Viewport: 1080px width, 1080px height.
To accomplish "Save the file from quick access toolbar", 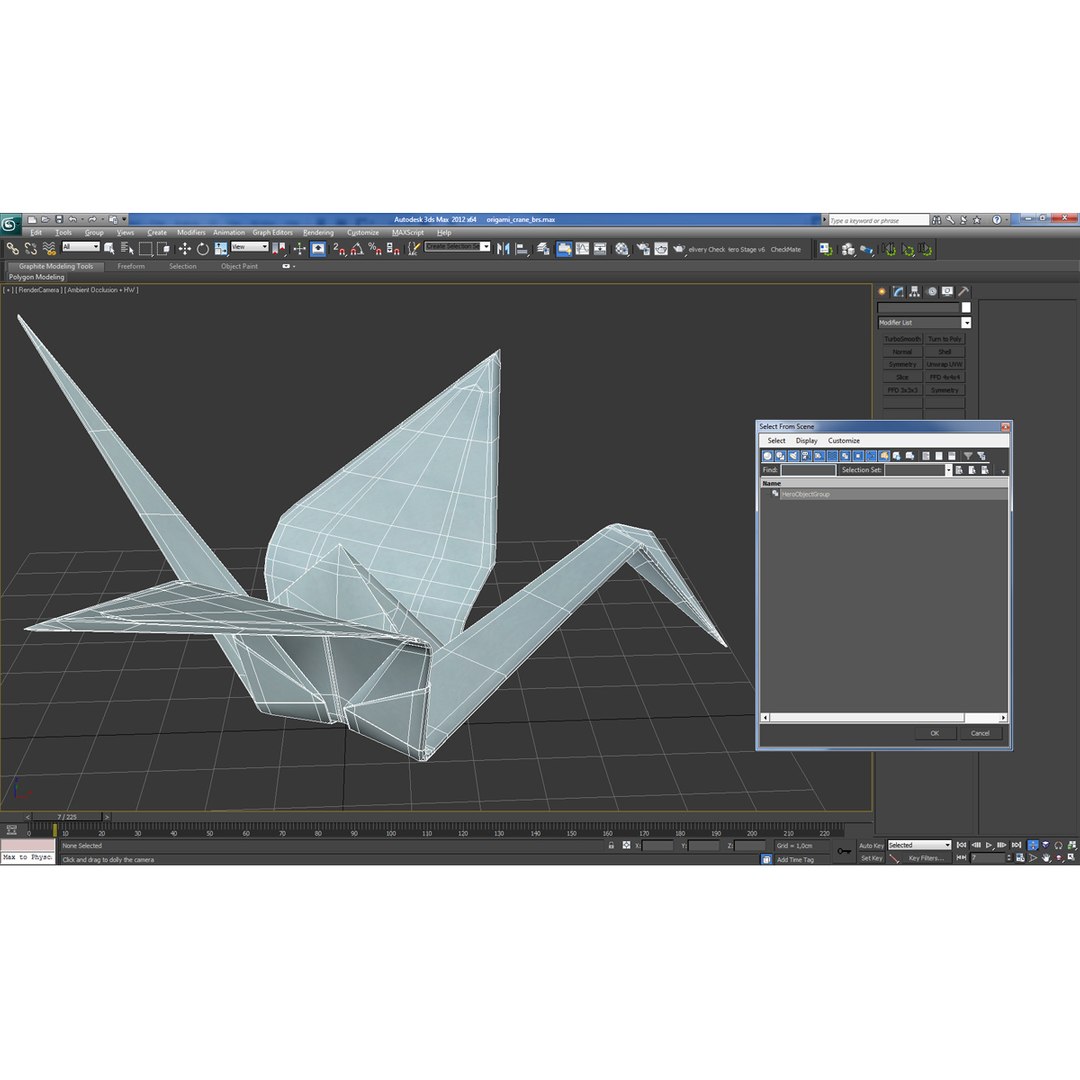I will click(x=59, y=220).
